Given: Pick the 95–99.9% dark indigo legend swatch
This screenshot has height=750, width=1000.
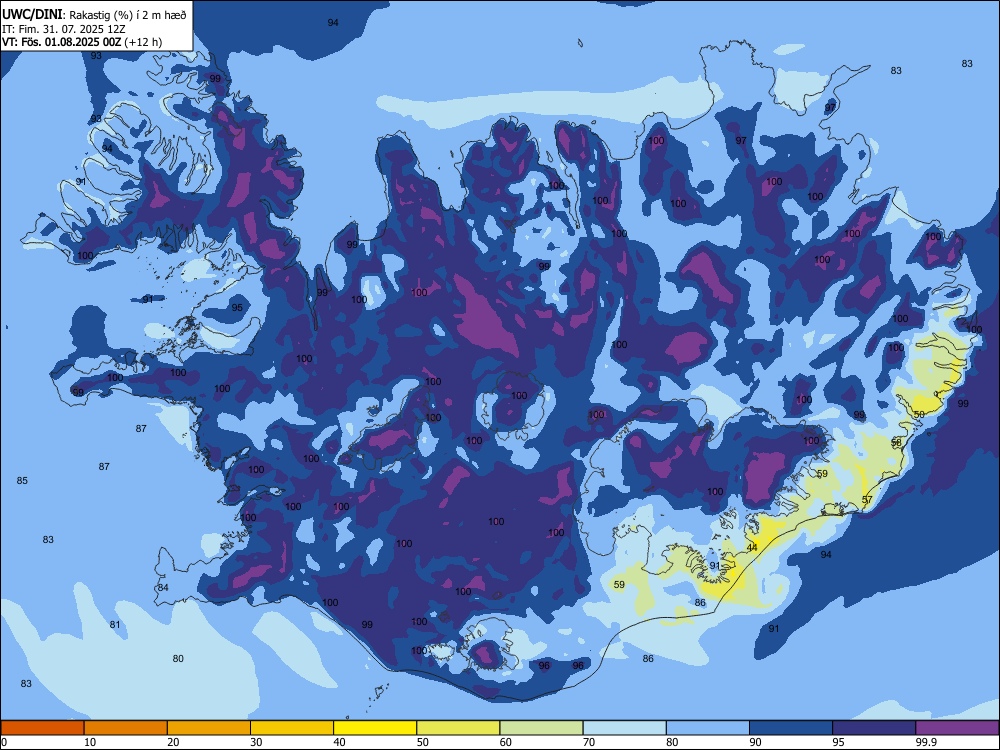Looking at the screenshot, I should click(874, 728).
